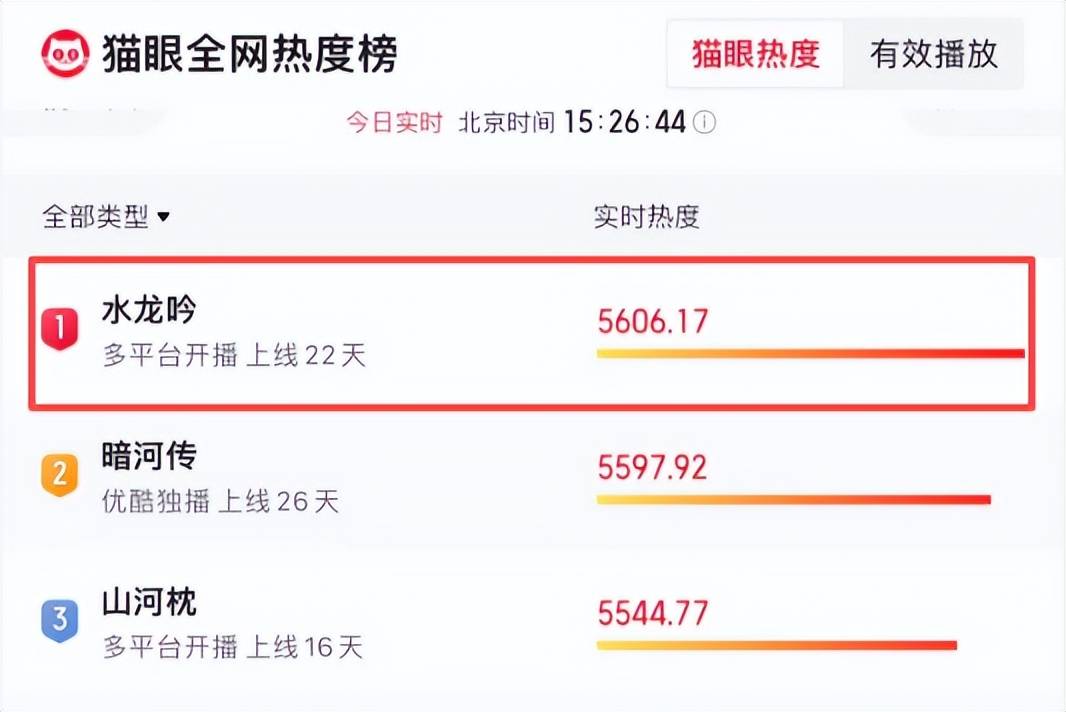Click the 水龙吟 heat progress bar
The height and width of the screenshot is (712, 1066).
[x=810, y=353]
